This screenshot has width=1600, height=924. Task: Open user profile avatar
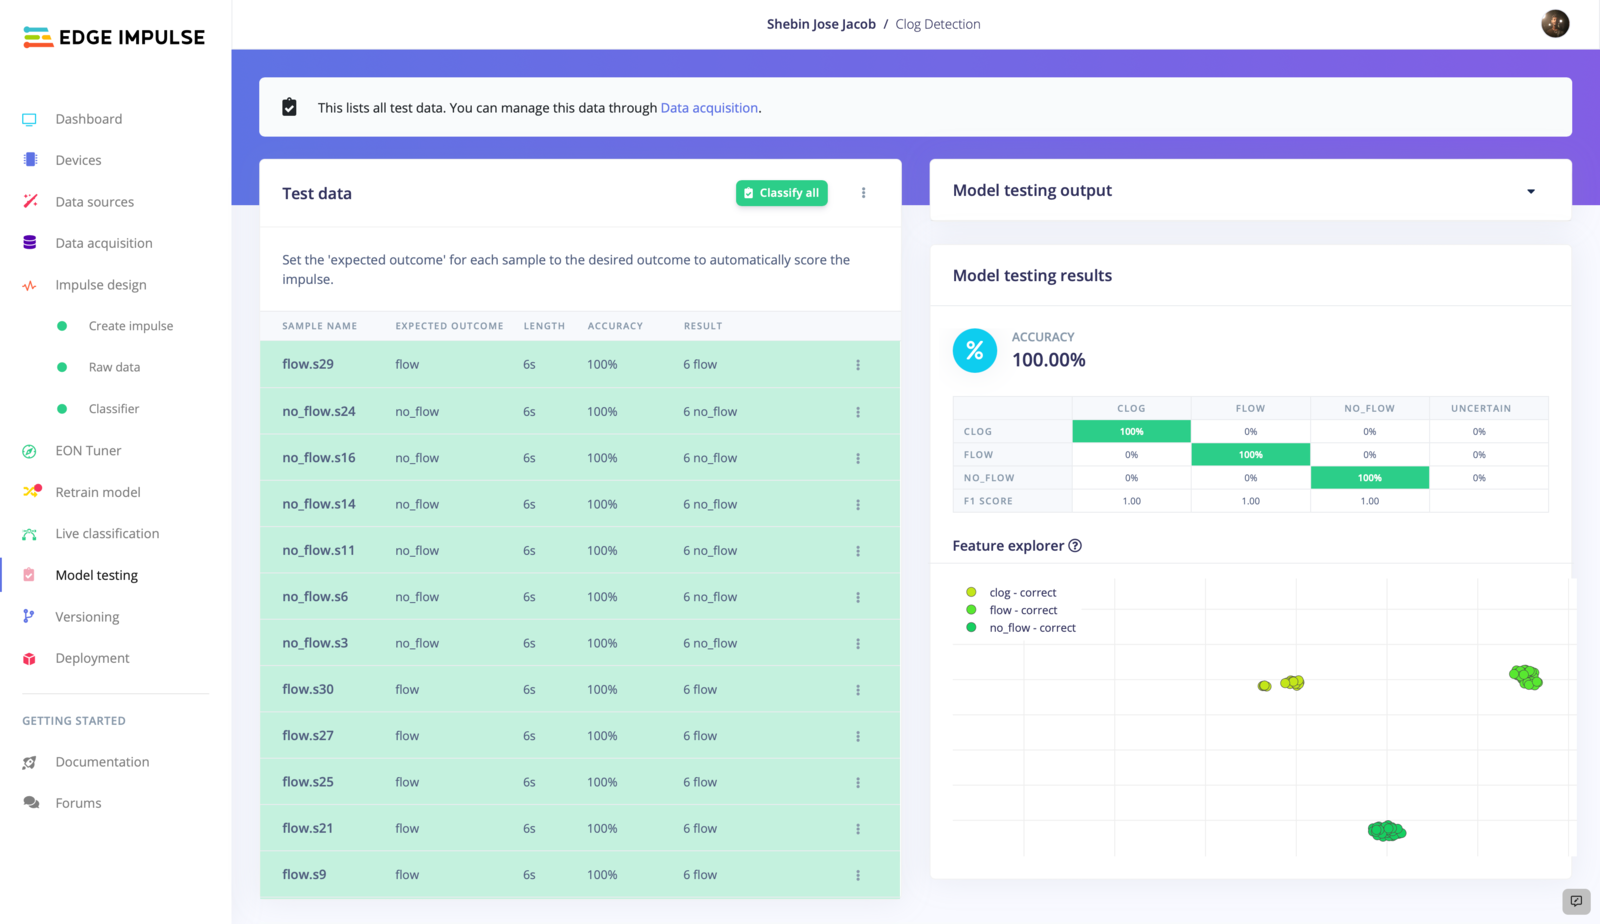tap(1555, 24)
